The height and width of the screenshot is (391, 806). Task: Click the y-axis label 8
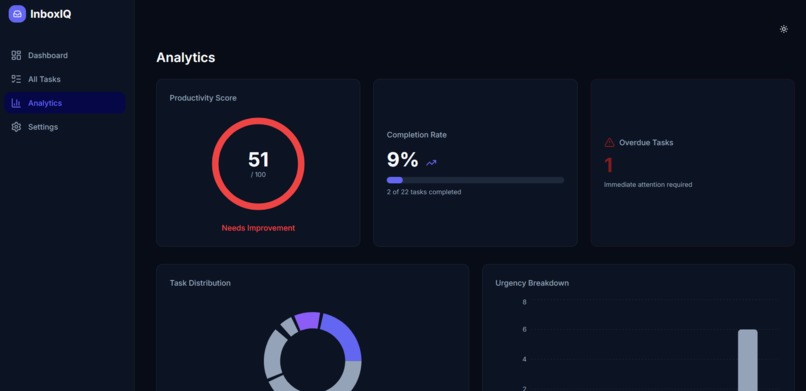tap(524, 302)
